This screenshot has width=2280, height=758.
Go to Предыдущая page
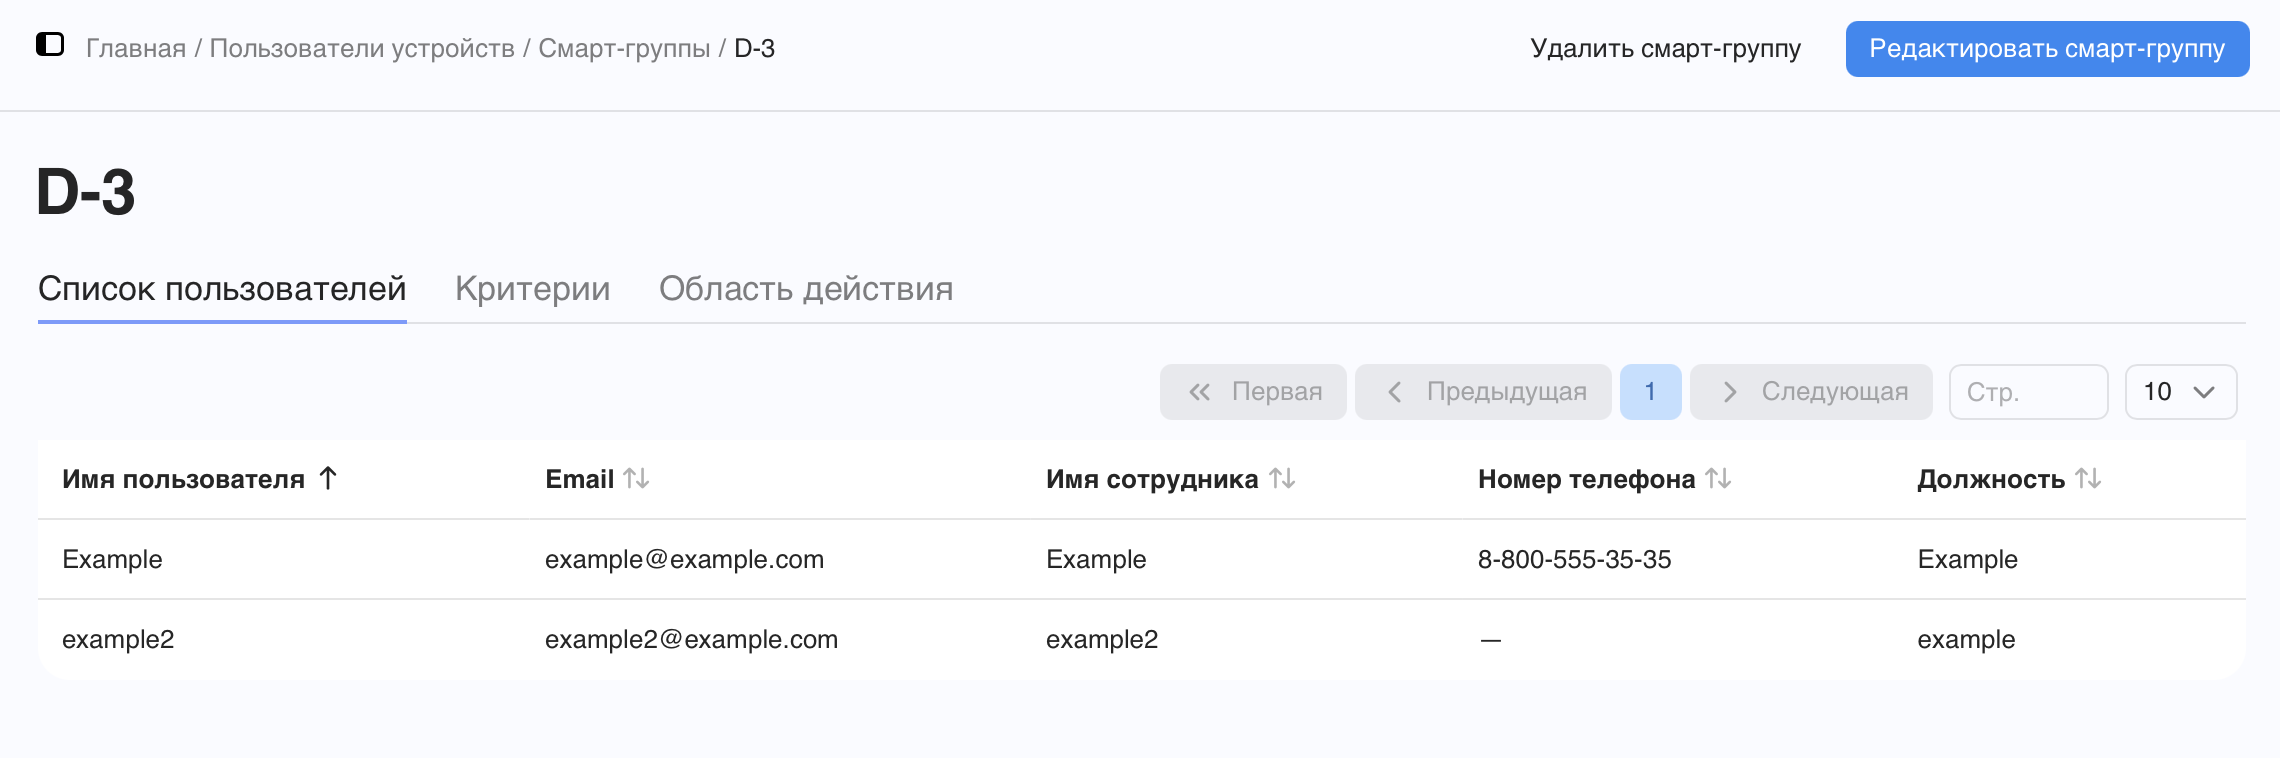tap(1483, 392)
